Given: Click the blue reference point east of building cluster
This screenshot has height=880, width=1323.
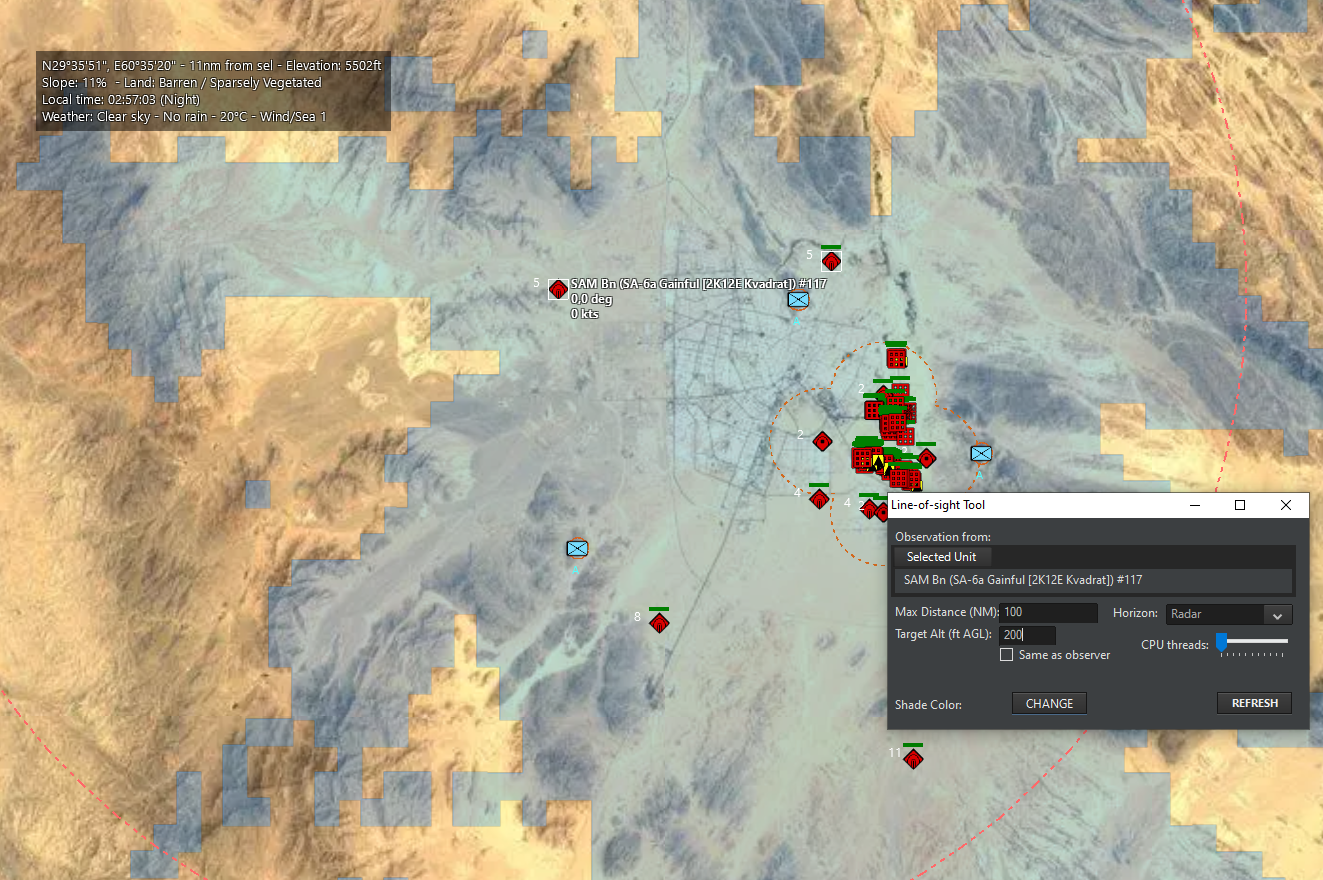Looking at the screenshot, I should [981, 453].
